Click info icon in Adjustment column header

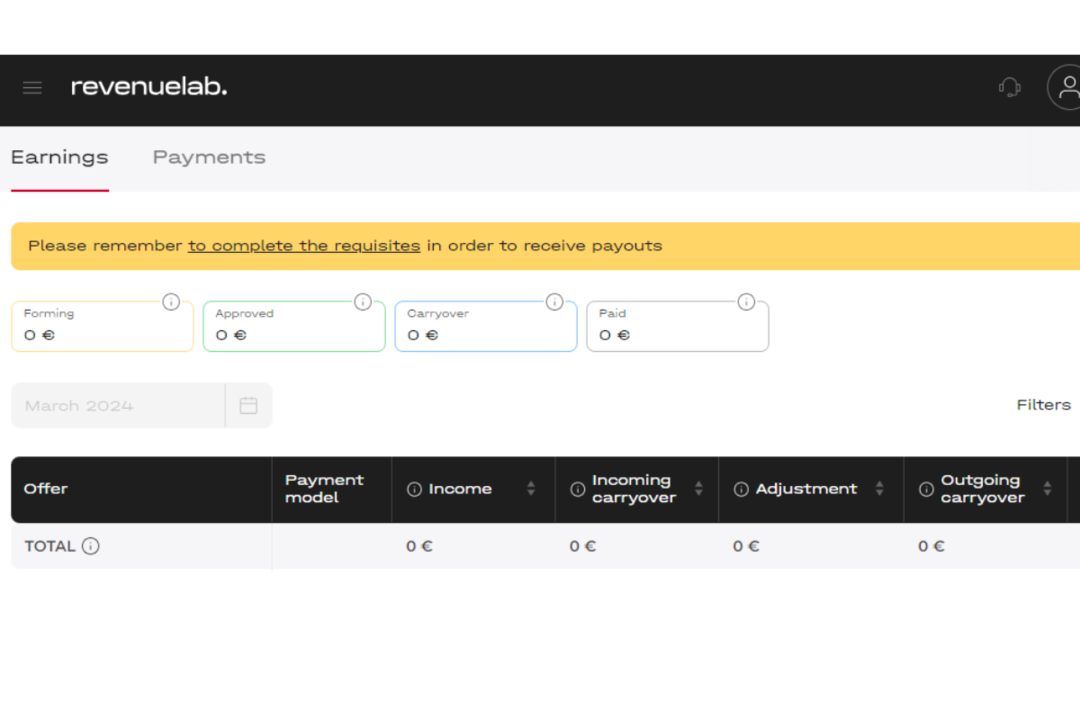[741, 489]
